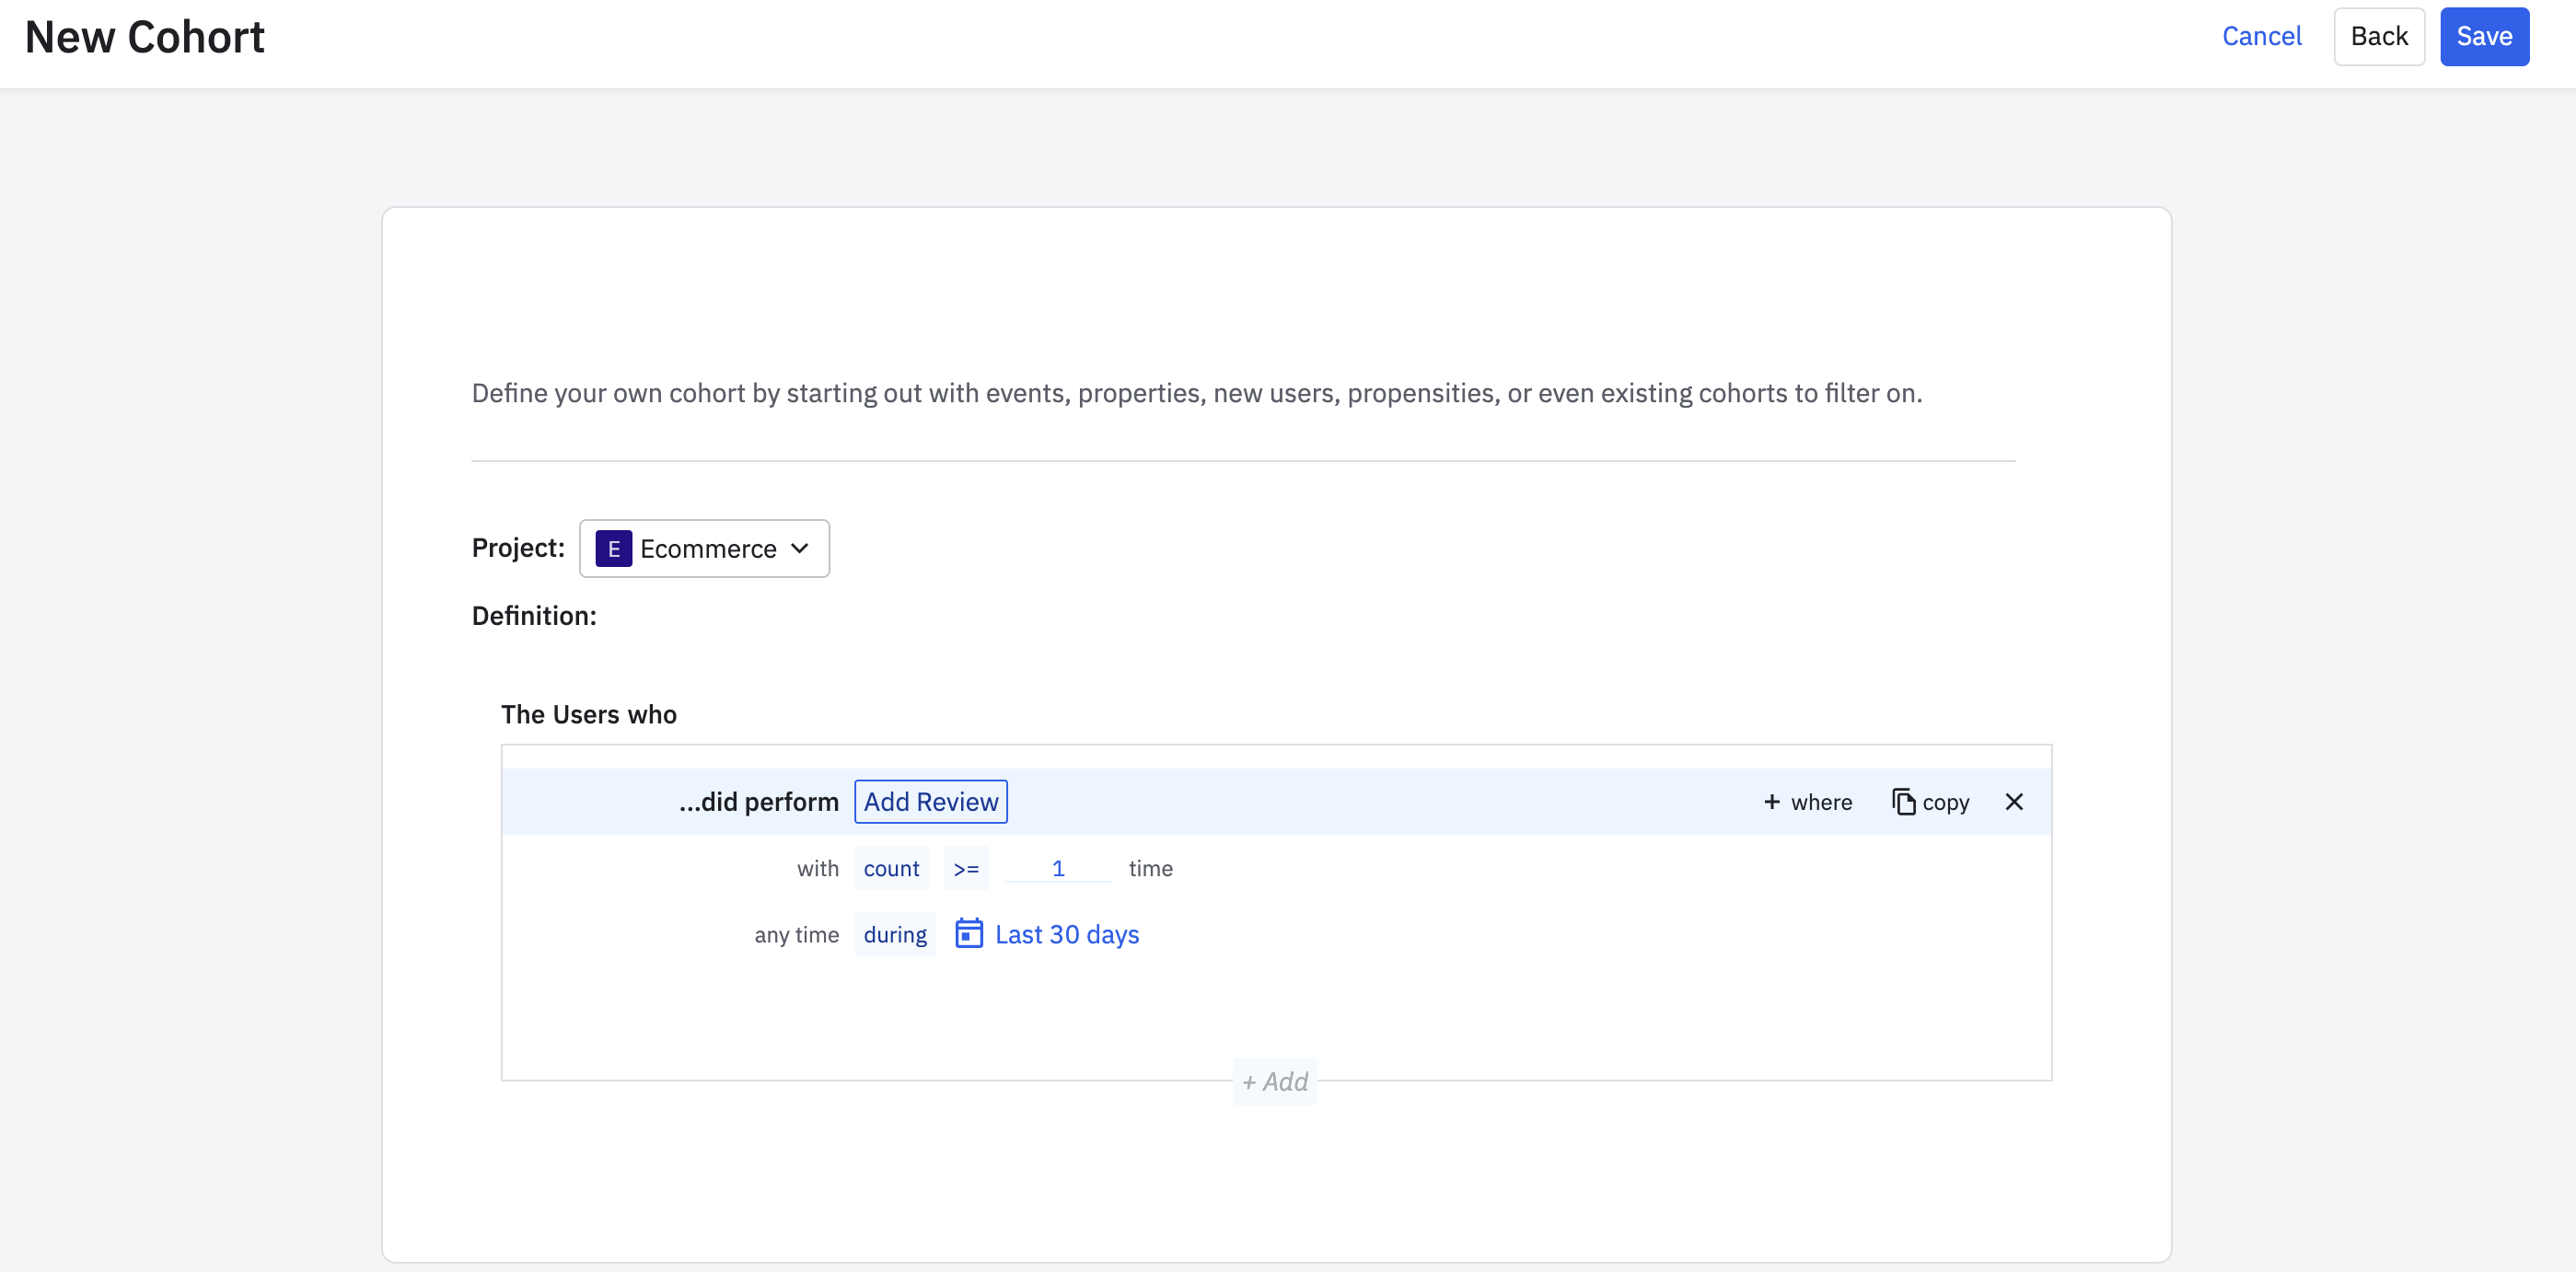Click the + Add condition button
The width and height of the screenshot is (2576, 1272).
click(1274, 1081)
